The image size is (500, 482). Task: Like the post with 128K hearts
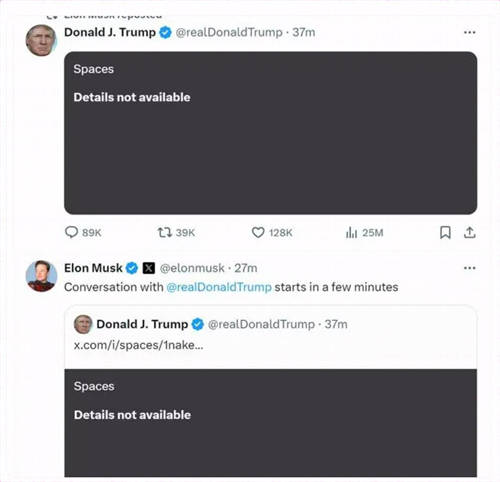coord(258,232)
